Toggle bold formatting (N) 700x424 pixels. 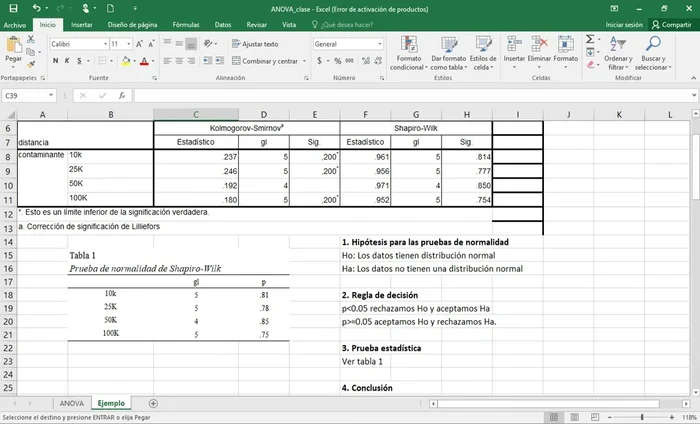55,61
